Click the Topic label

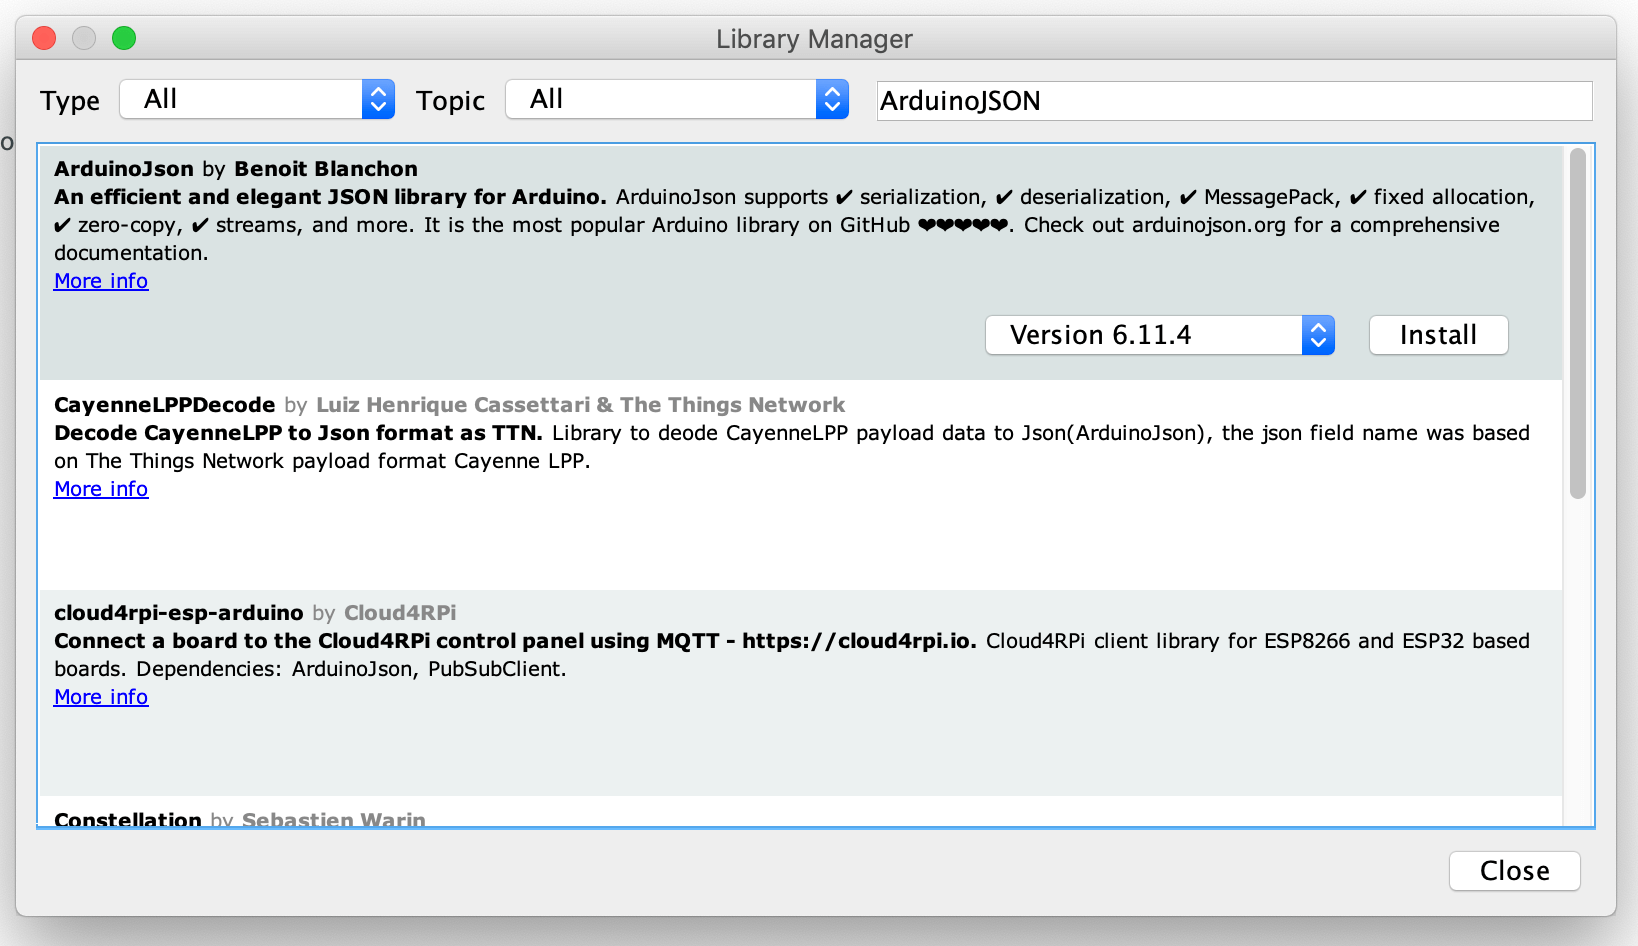[450, 101]
